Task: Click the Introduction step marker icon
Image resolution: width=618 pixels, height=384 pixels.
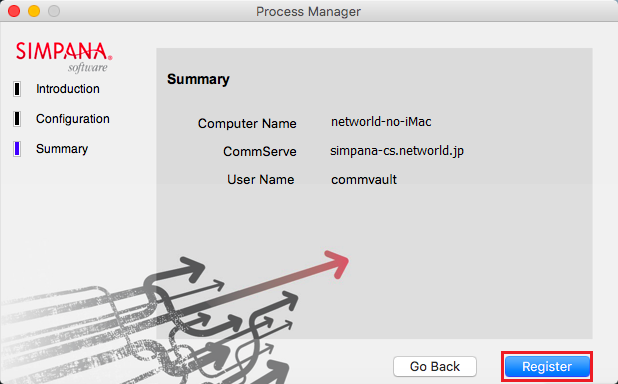Action: 17,89
